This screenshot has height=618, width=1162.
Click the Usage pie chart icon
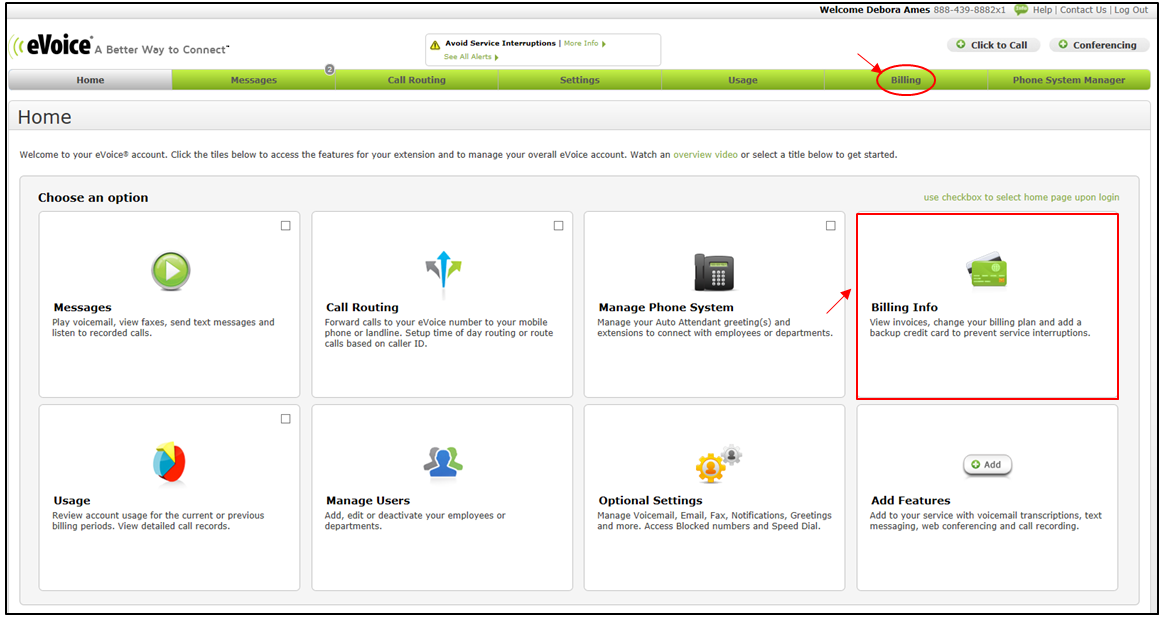click(169, 461)
